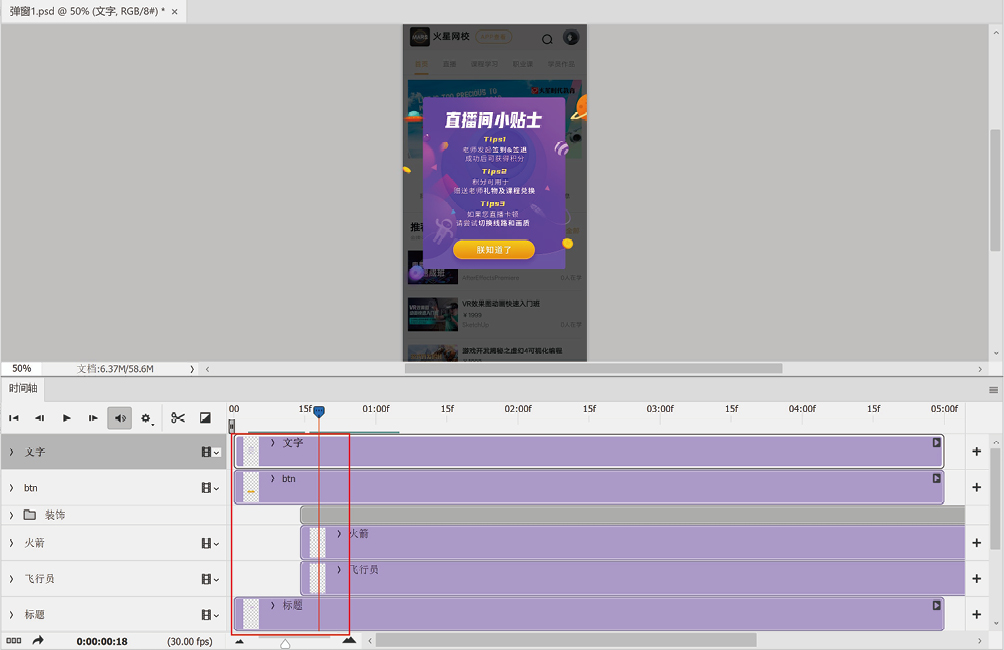Expand the btn clip properties in timeline

273,478
